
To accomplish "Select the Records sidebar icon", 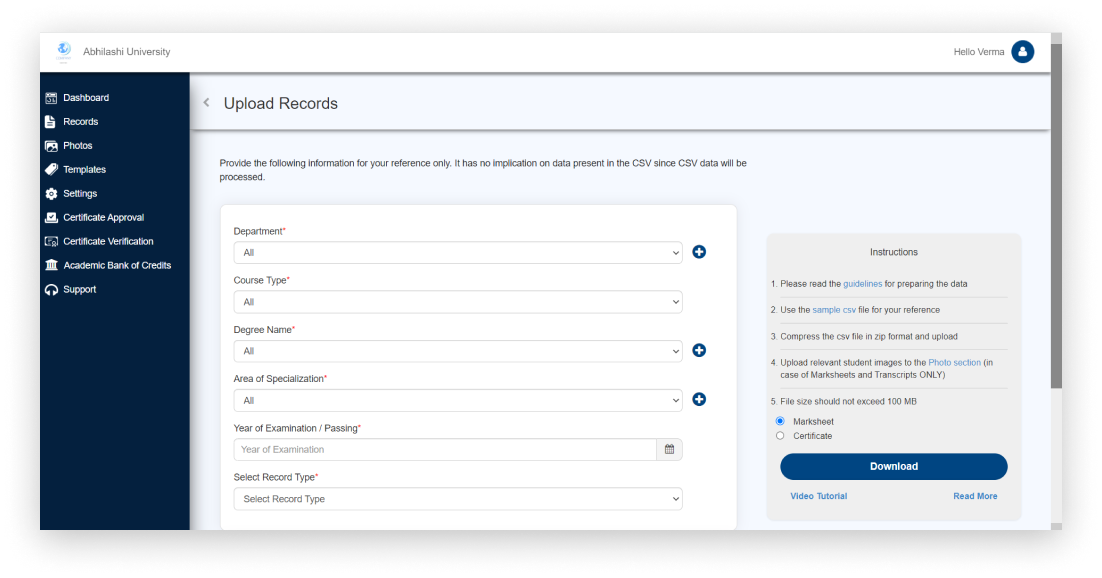I will [50, 121].
